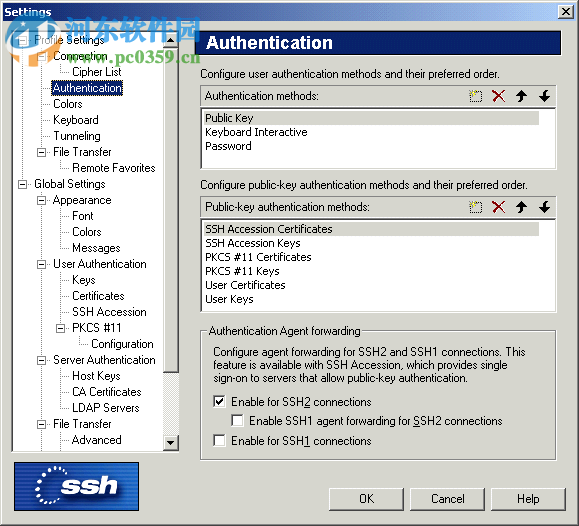Open Keys under User Authentication
The image size is (579, 526).
pos(84,280)
